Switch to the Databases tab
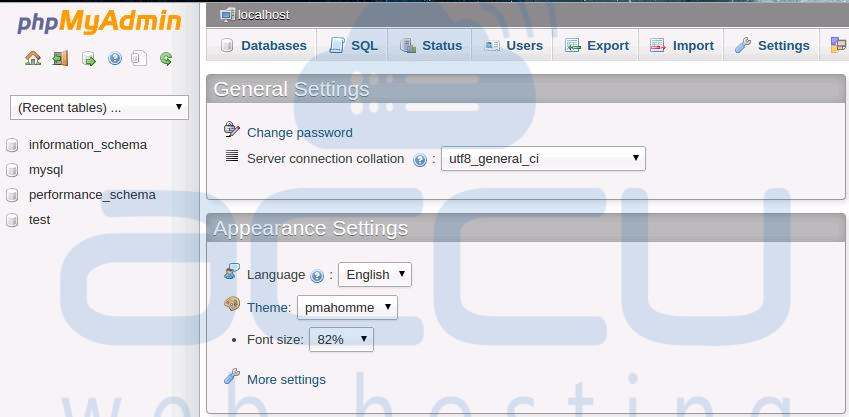 coord(262,45)
